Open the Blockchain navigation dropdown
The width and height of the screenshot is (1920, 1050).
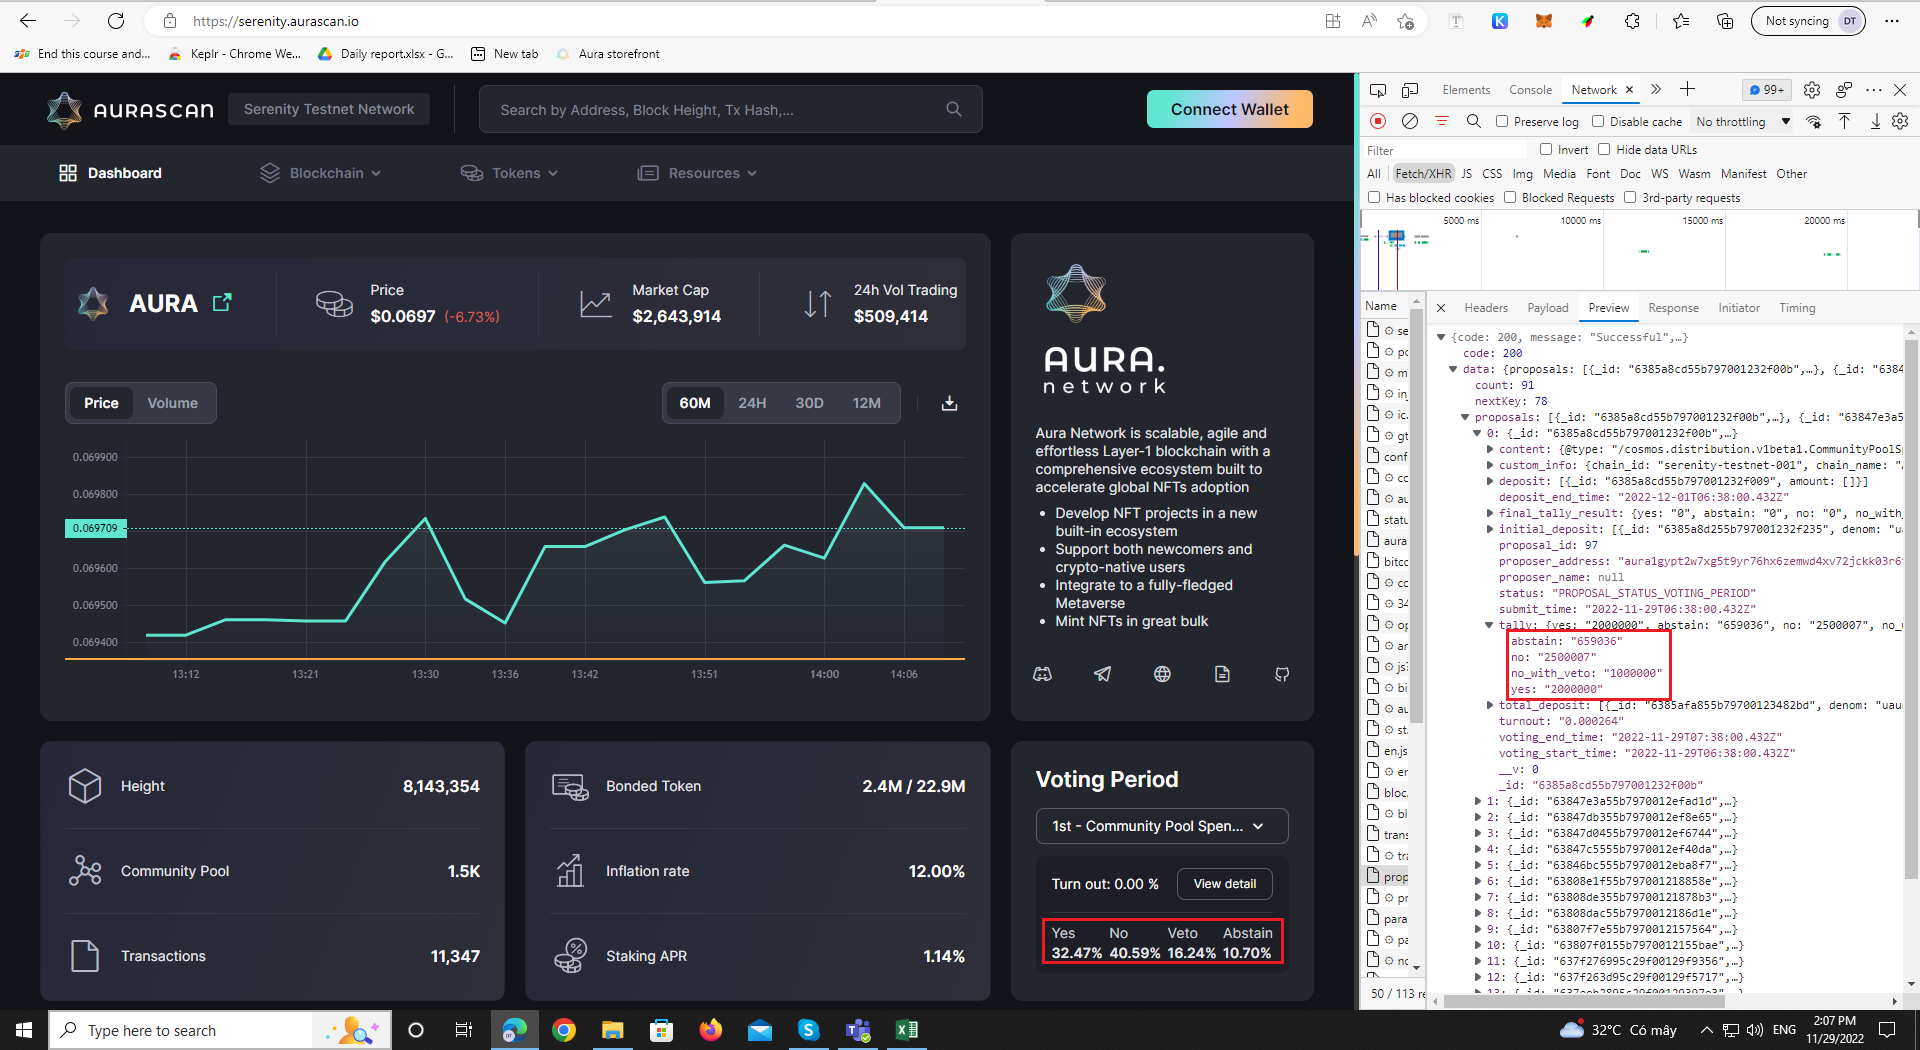coord(319,172)
